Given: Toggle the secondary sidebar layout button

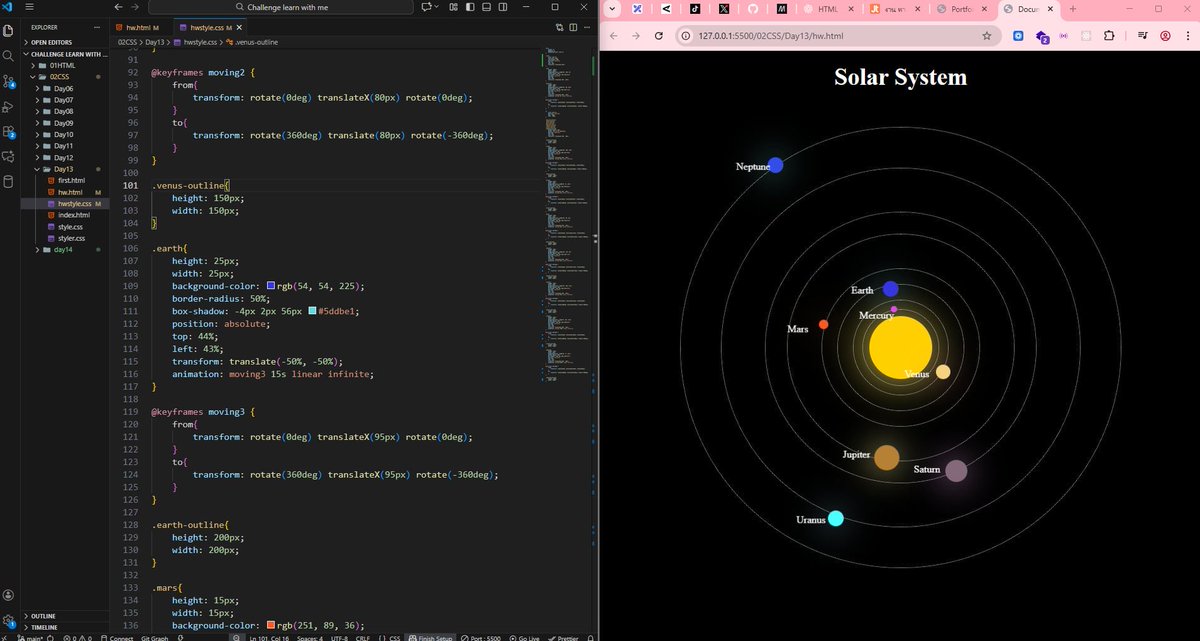Looking at the screenshot, I should [502, 7].
